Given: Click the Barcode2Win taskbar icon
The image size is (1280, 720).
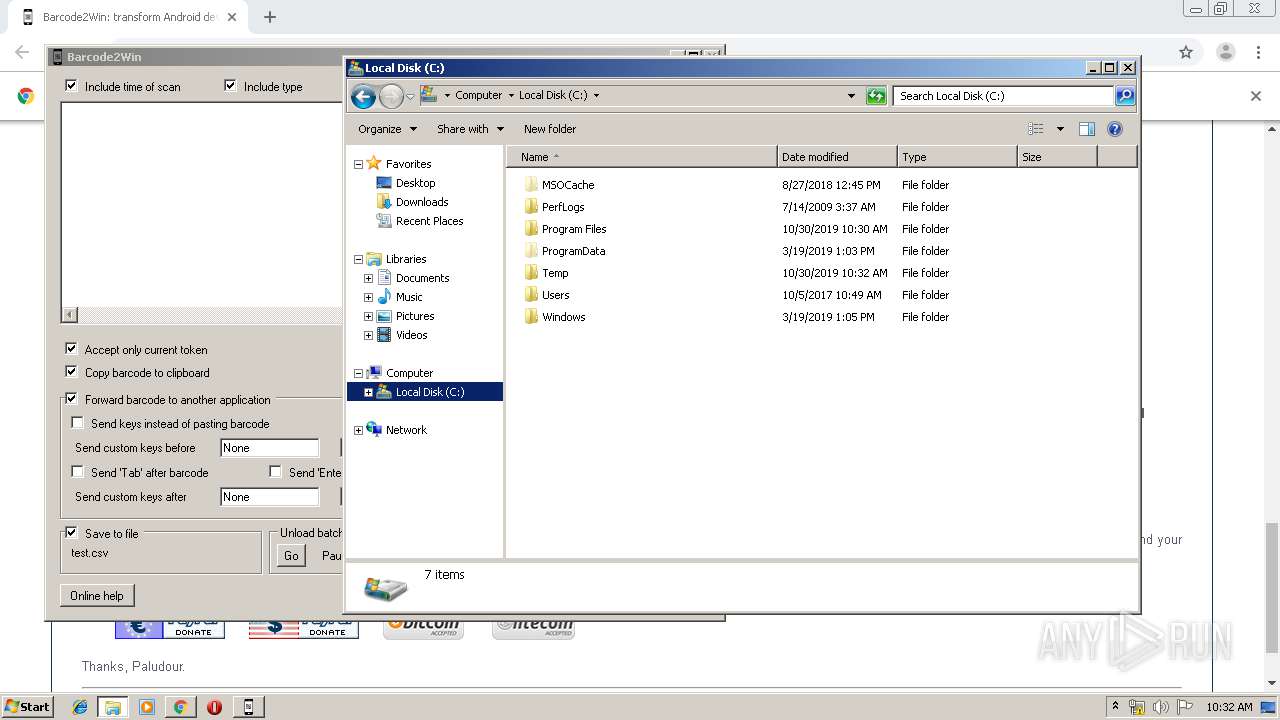Looking at the screenshot, I should (248, 707).
